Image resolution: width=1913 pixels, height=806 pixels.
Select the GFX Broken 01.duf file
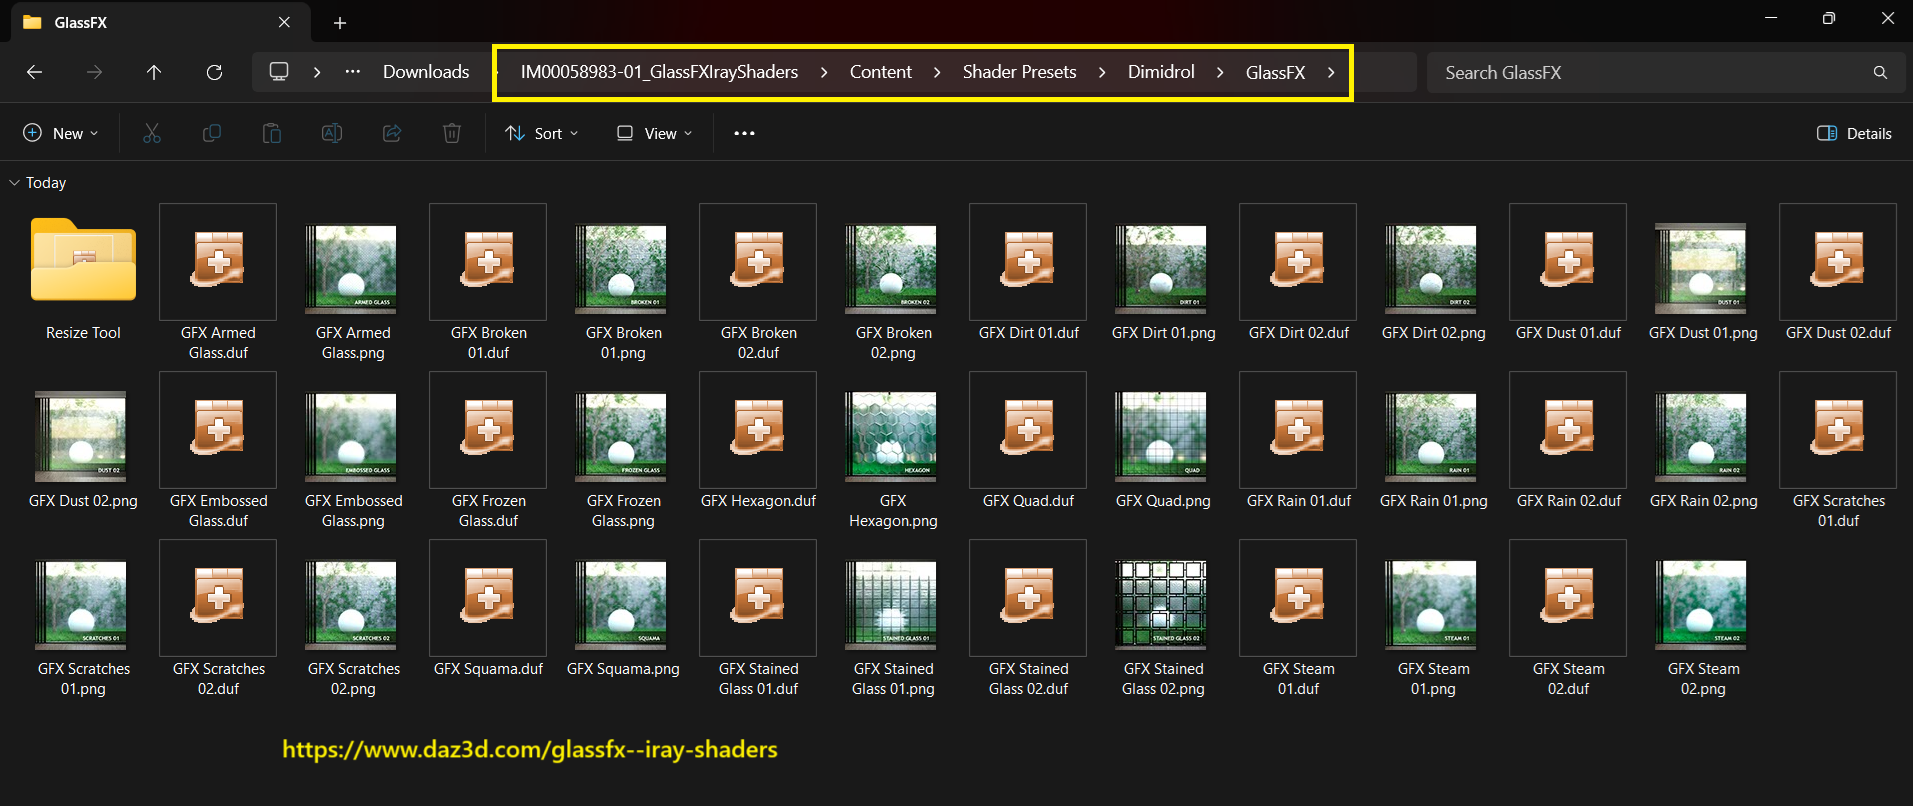click(488, 284)
